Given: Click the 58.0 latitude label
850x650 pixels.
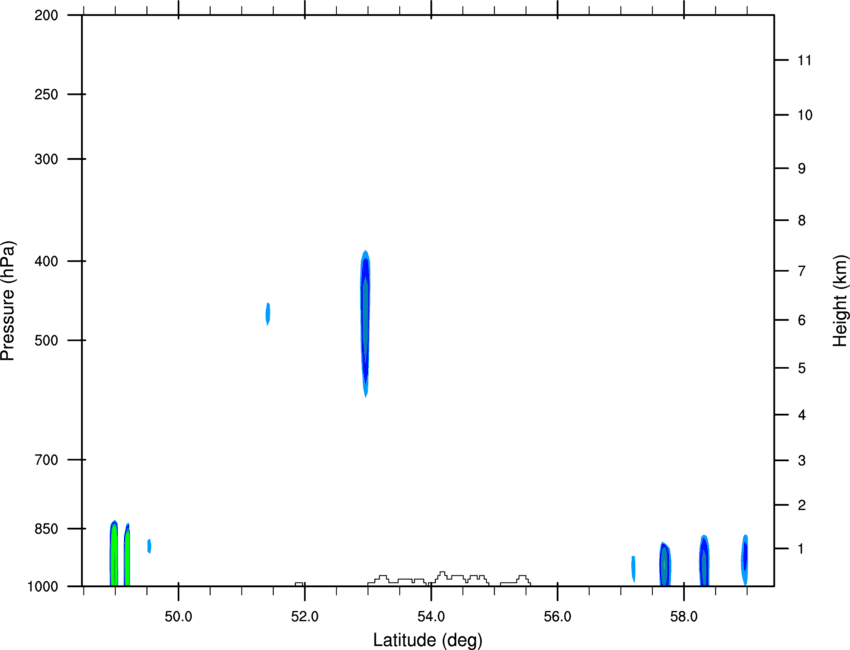Looking at the screenshot, I should (x=684, y=617).
